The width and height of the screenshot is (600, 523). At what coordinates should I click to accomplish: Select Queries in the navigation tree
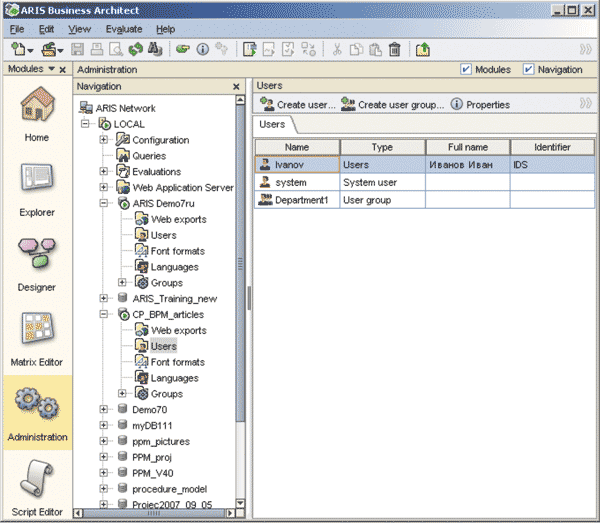coord(149,156)
